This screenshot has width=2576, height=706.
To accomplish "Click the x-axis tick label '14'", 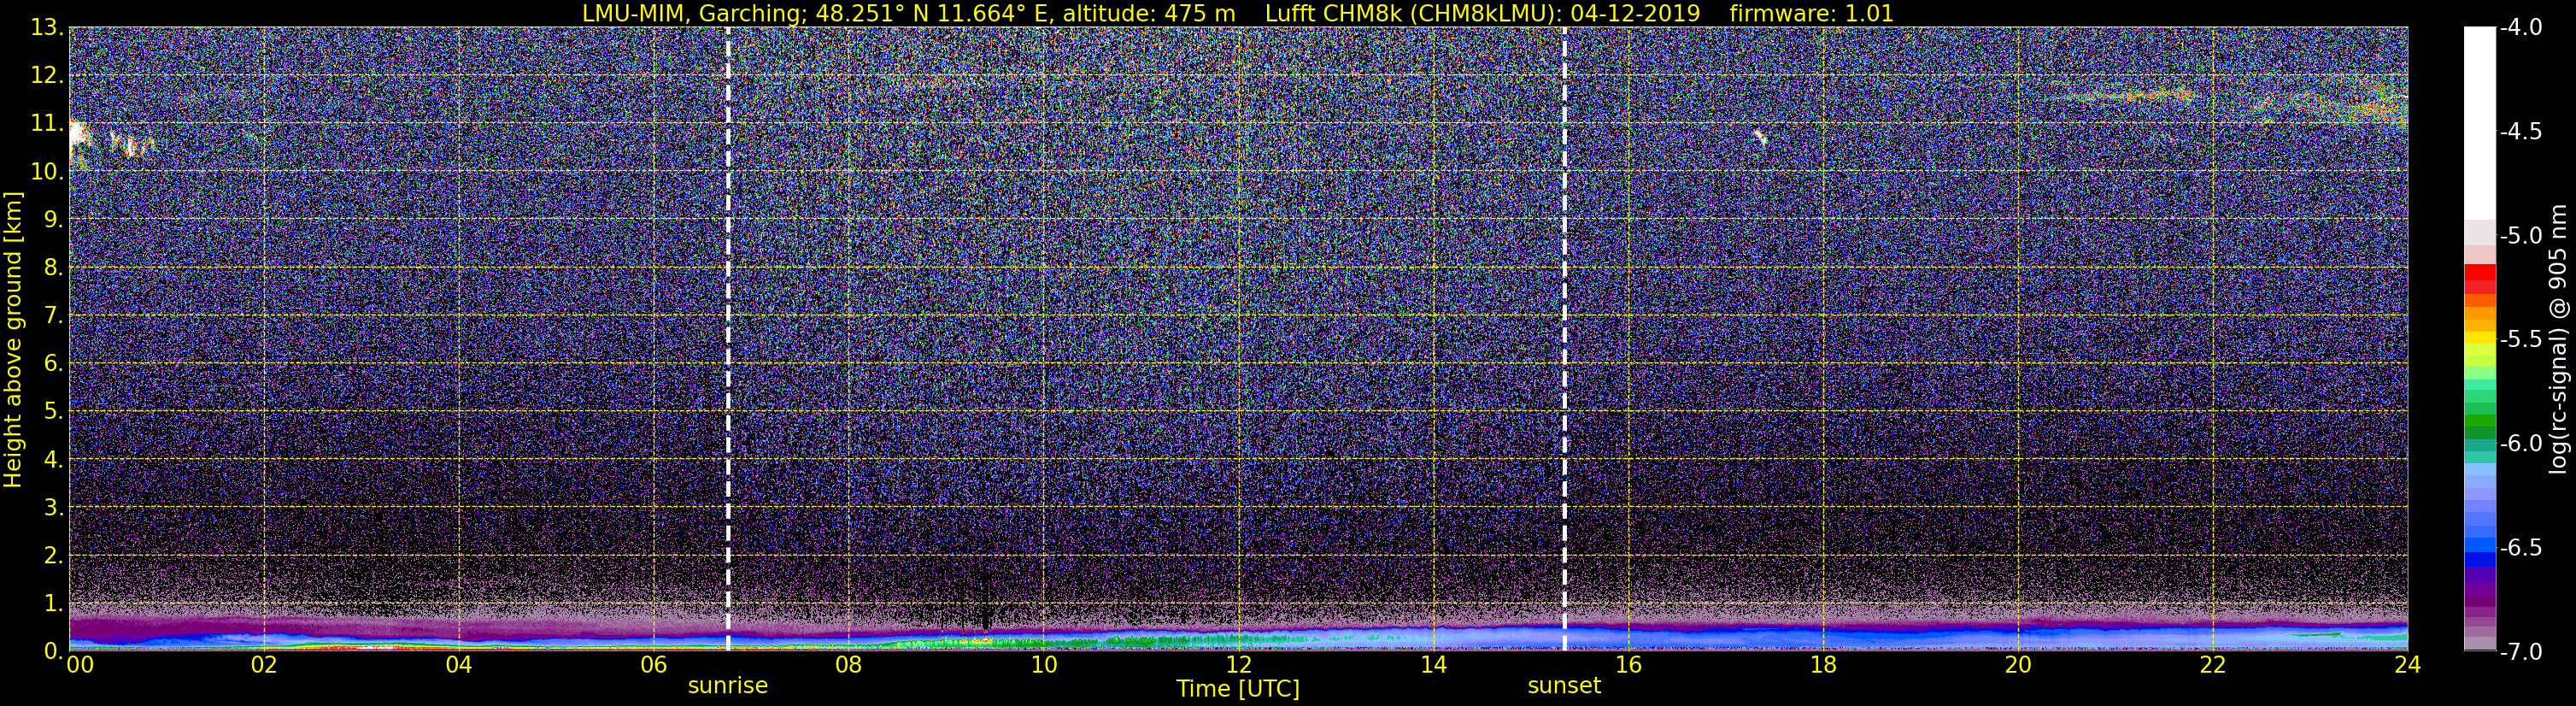I will [x=1433, y=665].
